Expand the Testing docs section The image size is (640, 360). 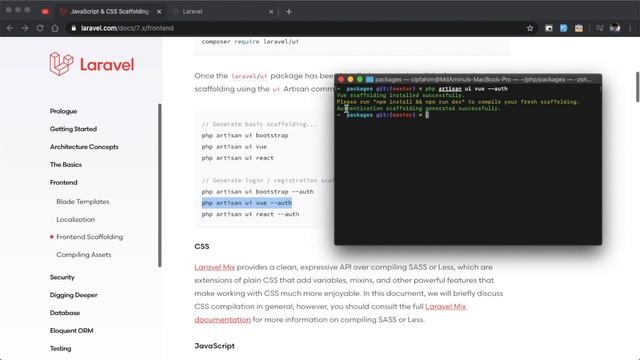tap(60, 349)
